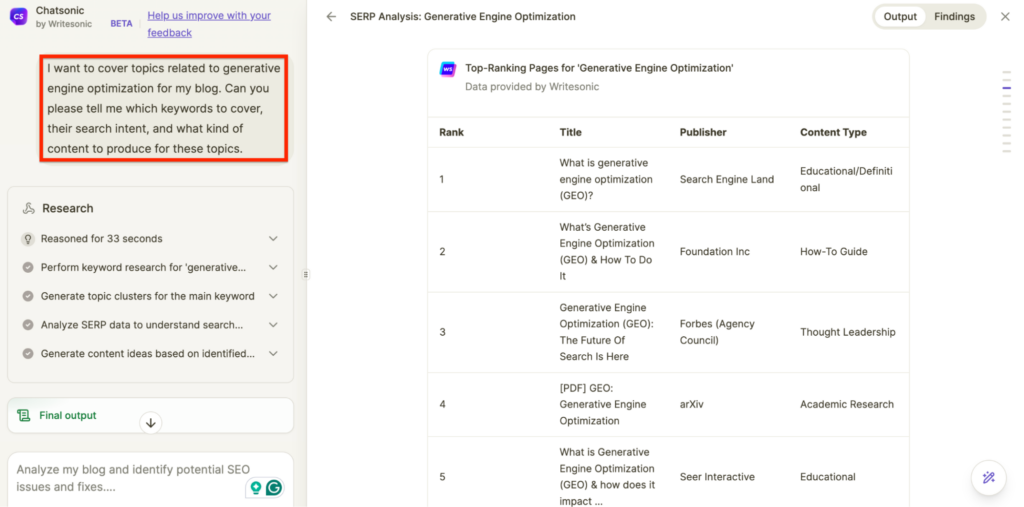This screenshot has width=1024, height=507.
Task: Click check icon beside Perform keyword research
Action: click(x=27, y=267)
